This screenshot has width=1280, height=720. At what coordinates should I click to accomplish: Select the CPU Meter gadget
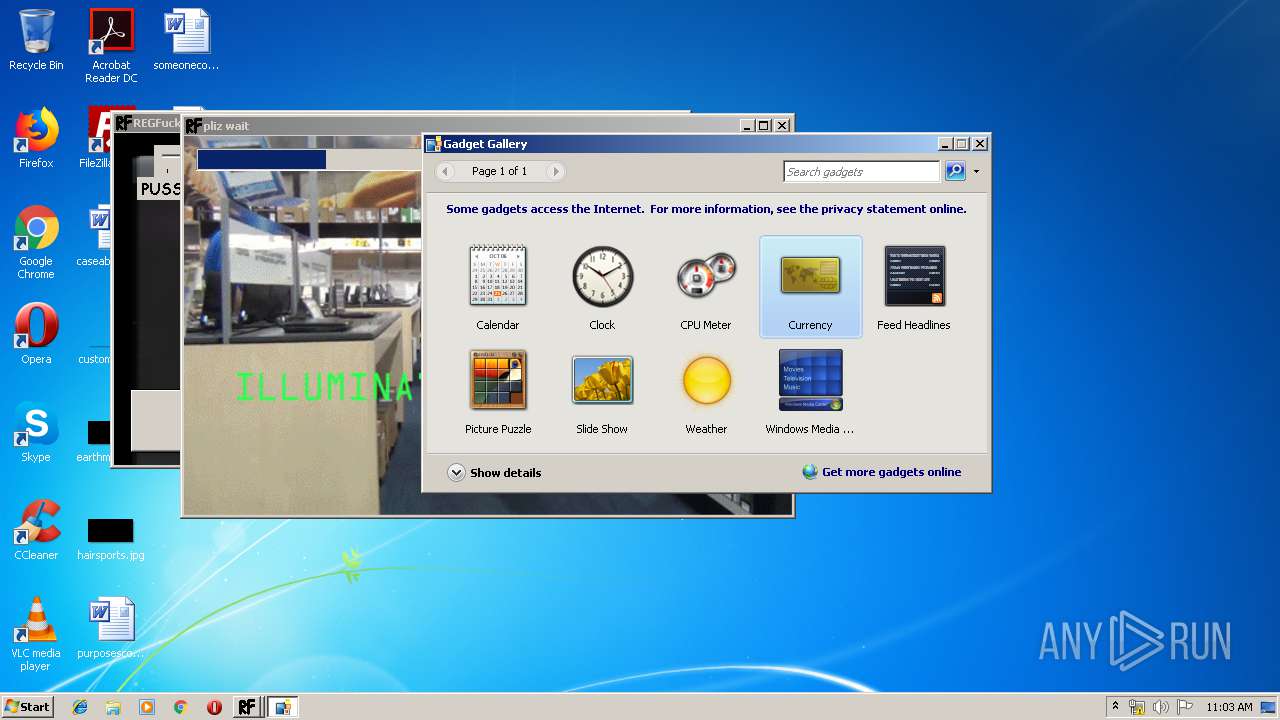(x=706, y=287)
